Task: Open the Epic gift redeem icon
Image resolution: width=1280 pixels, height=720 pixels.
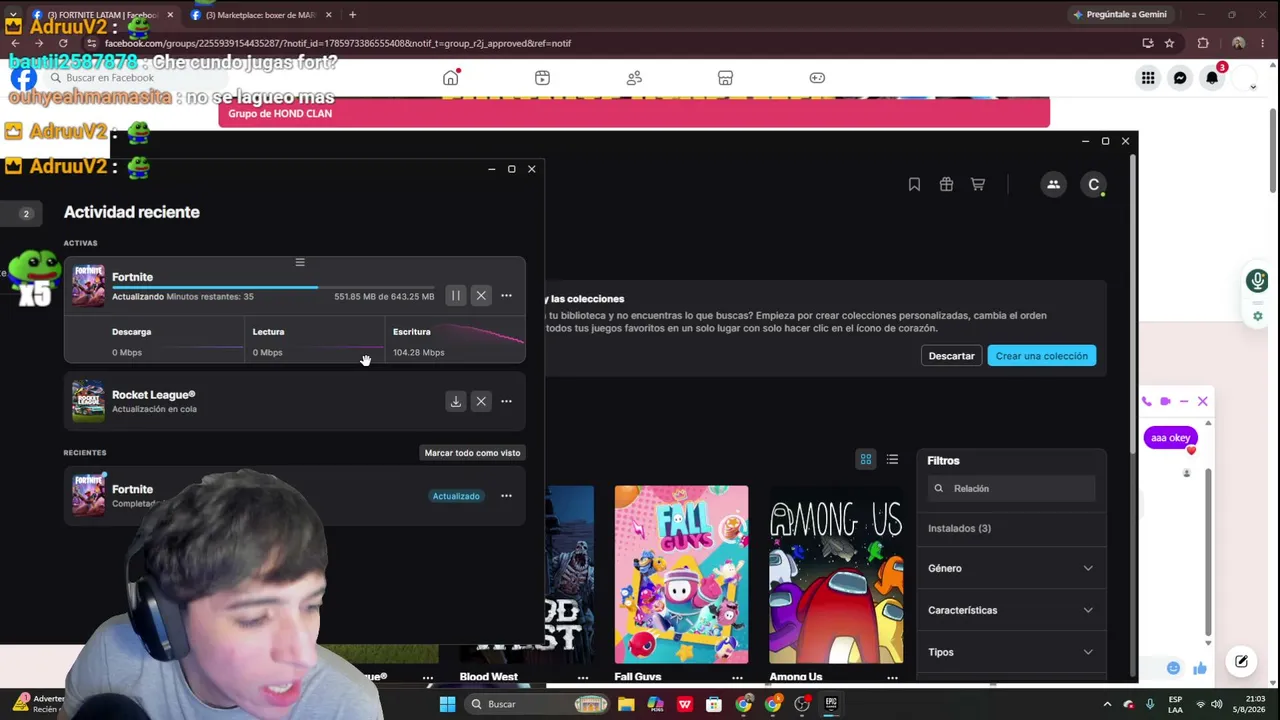Action: click(946, 184)
